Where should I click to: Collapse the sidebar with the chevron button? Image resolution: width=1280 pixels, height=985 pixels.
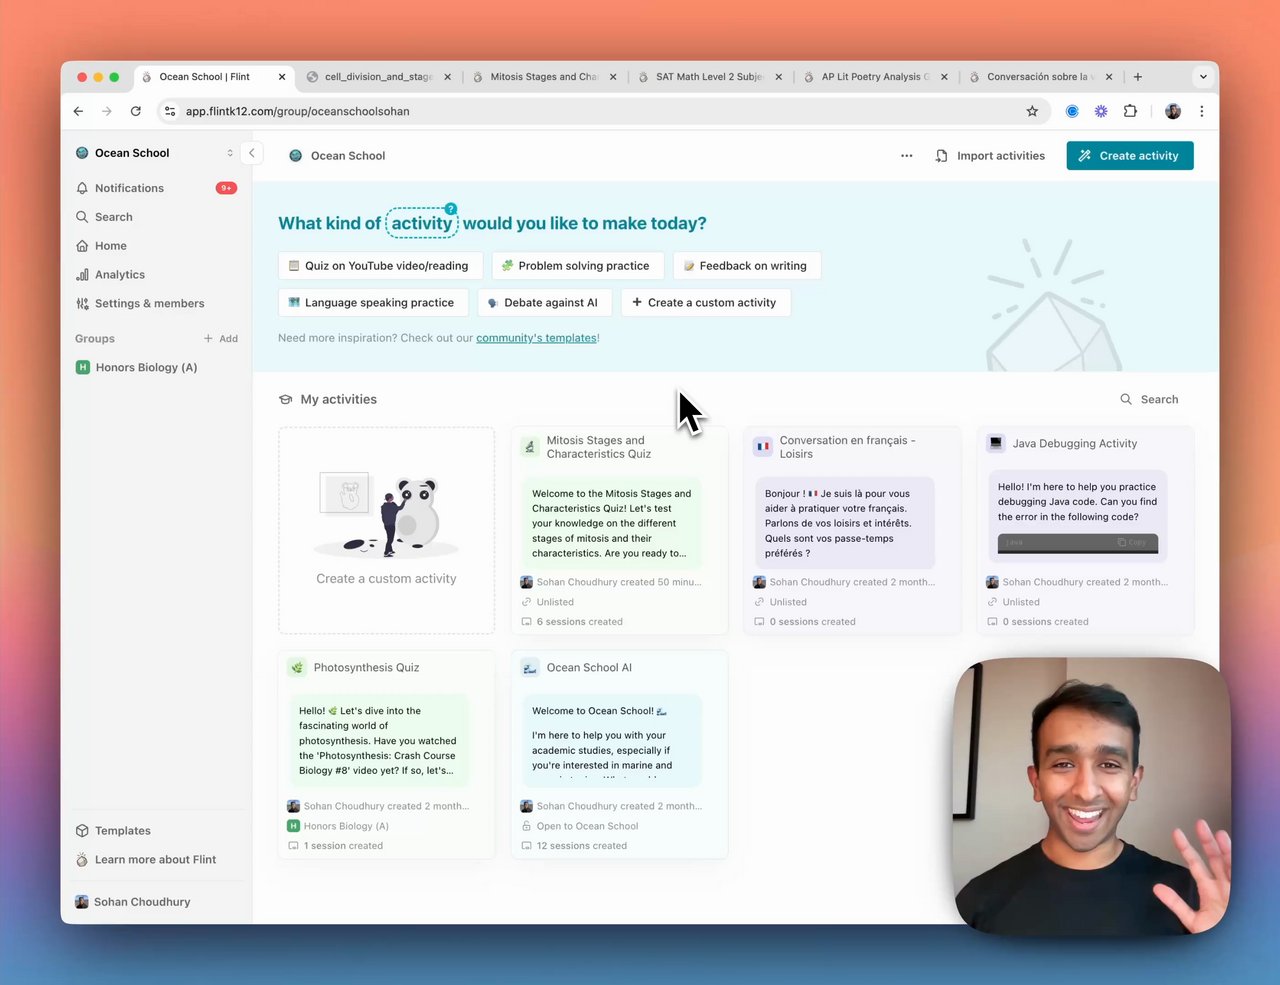(x=252, y=153)
